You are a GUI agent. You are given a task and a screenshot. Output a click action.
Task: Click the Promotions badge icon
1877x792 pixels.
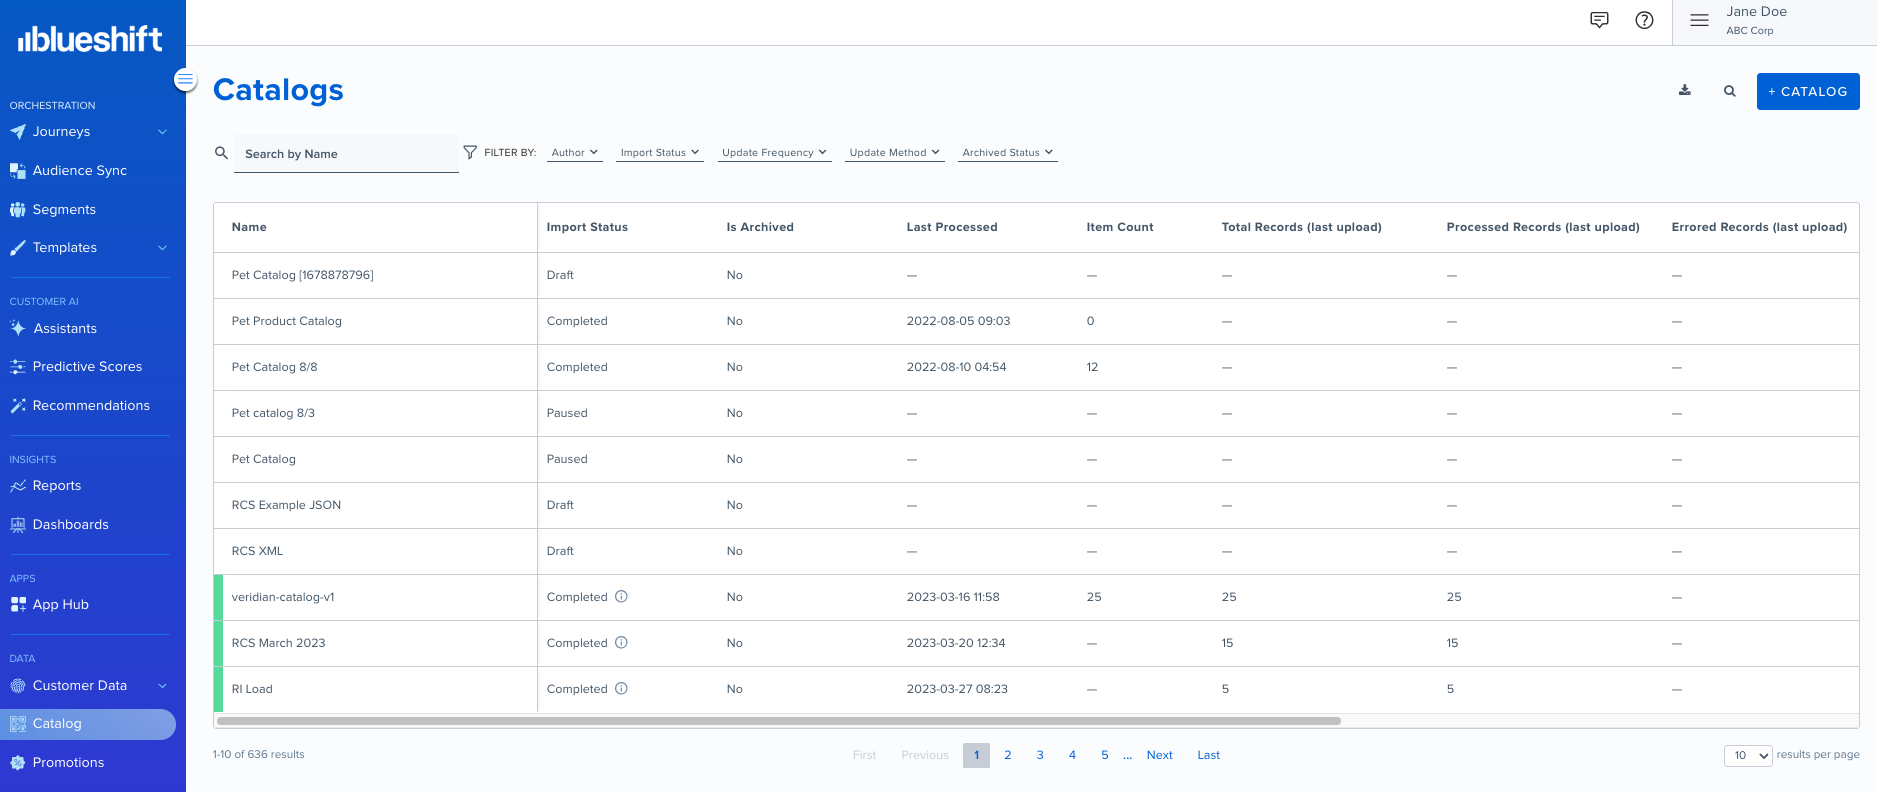[x=18, y=762]
